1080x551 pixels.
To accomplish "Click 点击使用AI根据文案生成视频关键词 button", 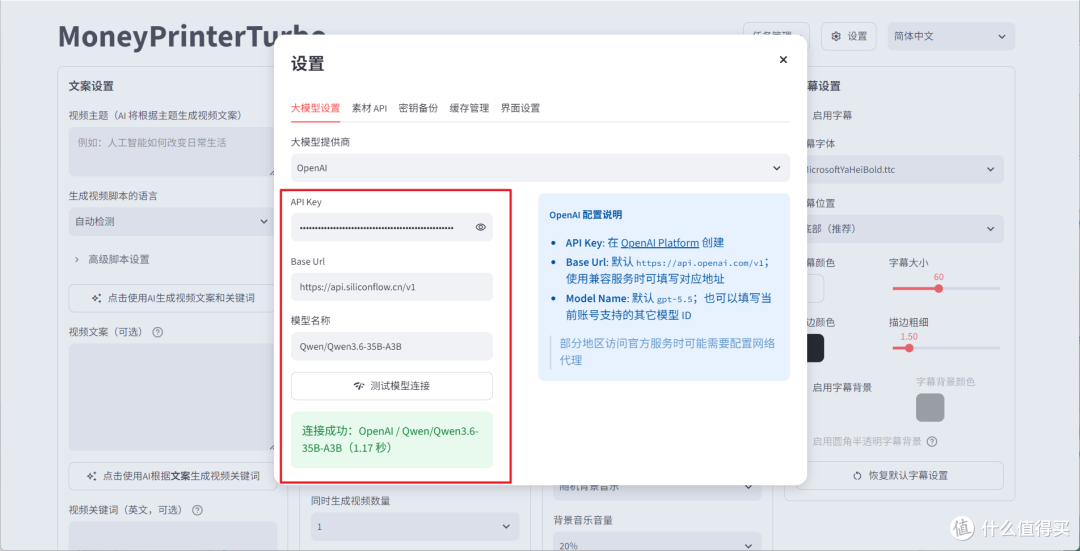I will point(173,476).
